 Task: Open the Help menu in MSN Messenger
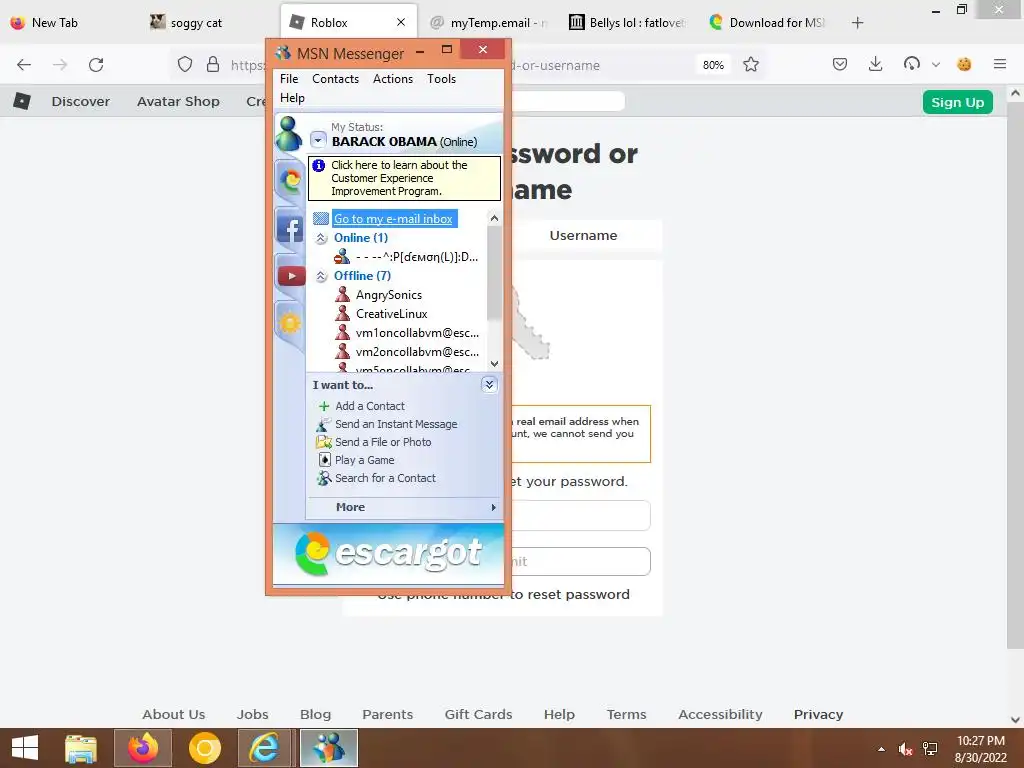[292, 98]
